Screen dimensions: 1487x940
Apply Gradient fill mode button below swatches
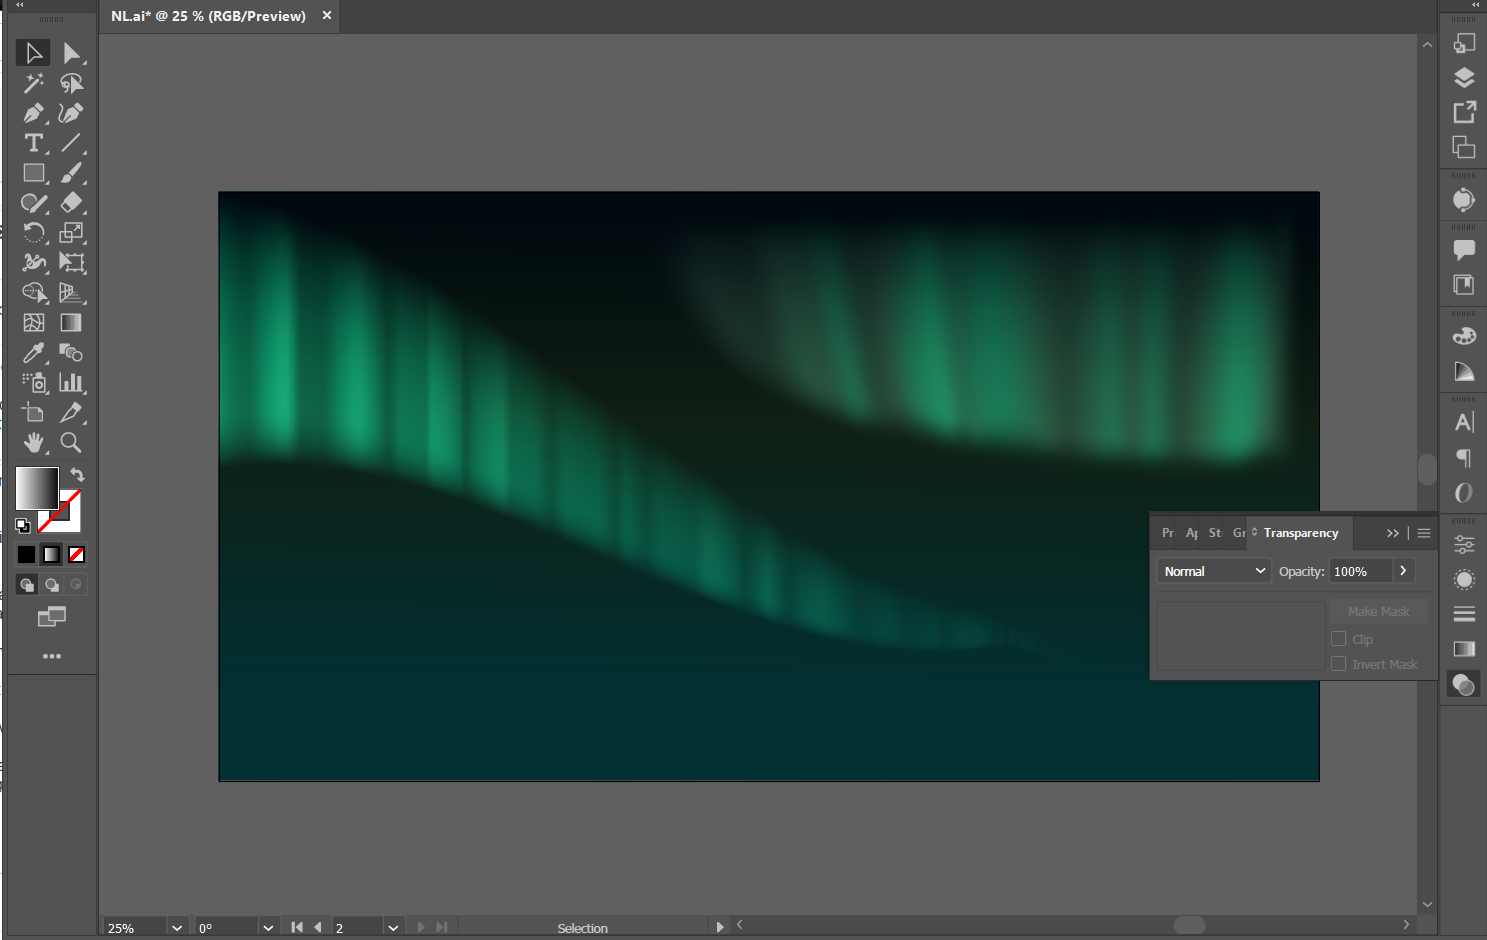point(52,554)
